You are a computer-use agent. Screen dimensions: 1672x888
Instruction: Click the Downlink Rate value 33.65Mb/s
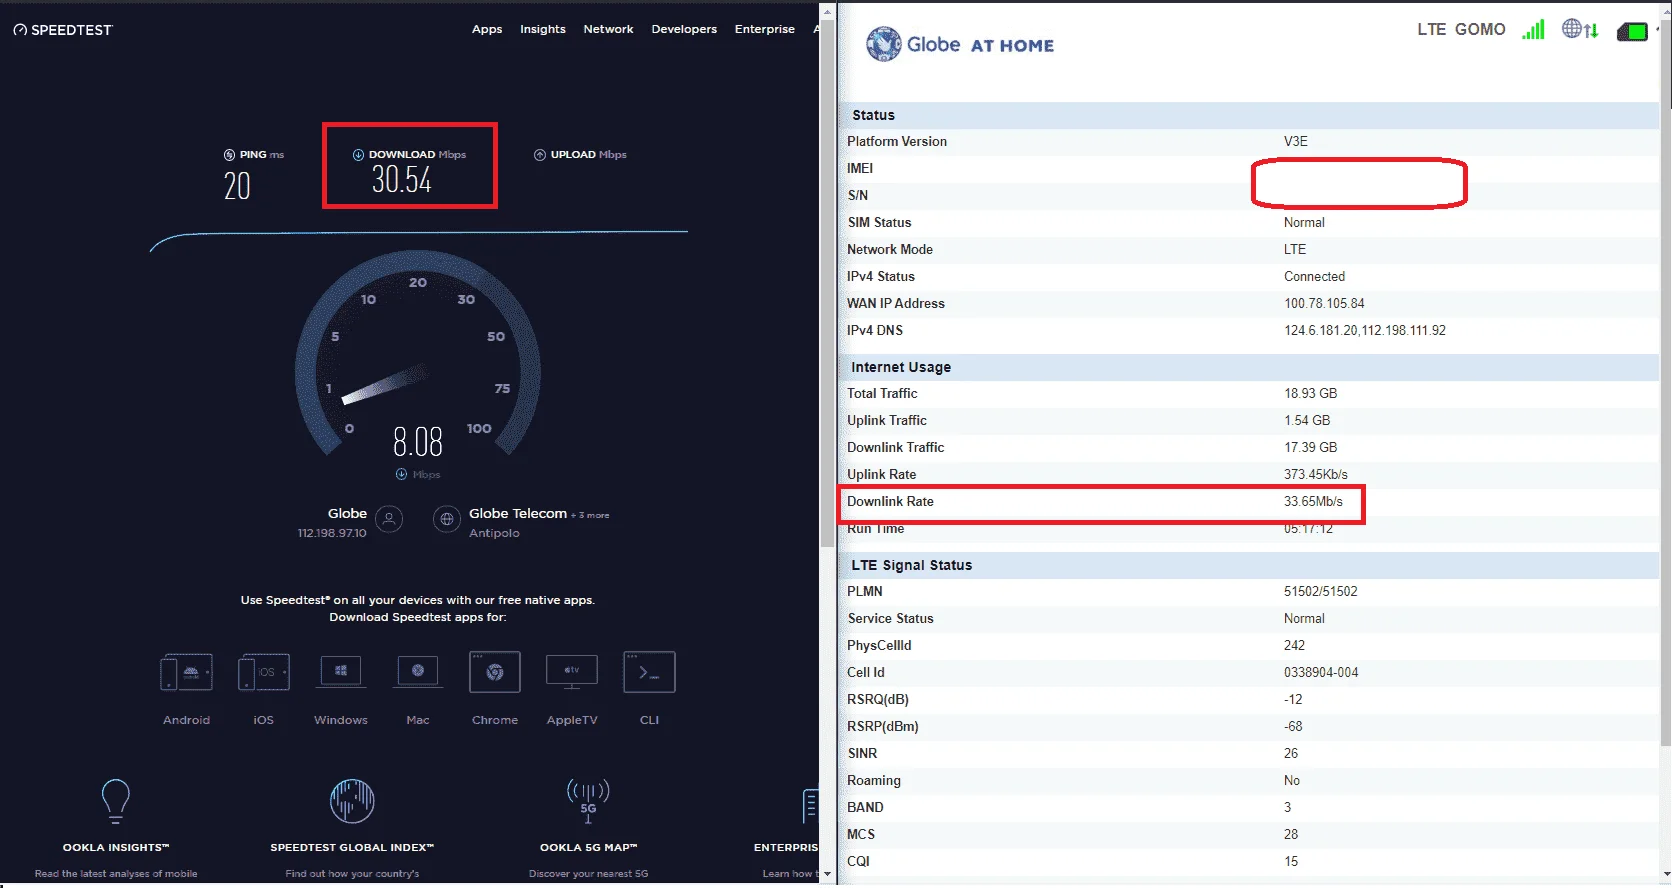tap(1313, 501)
